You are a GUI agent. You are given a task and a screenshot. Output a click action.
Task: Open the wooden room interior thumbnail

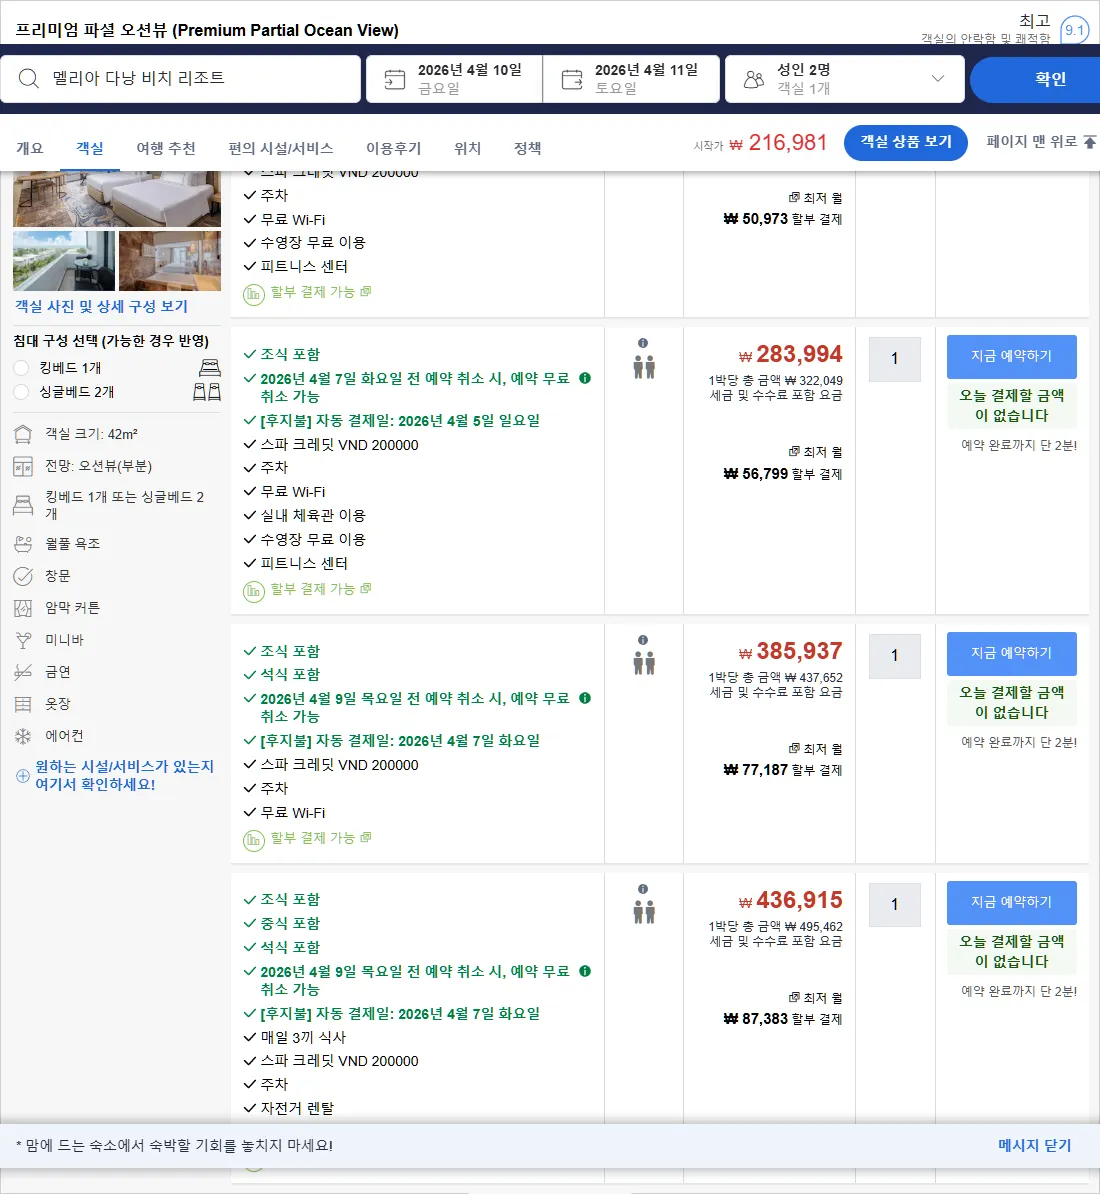tap(170, 260)
